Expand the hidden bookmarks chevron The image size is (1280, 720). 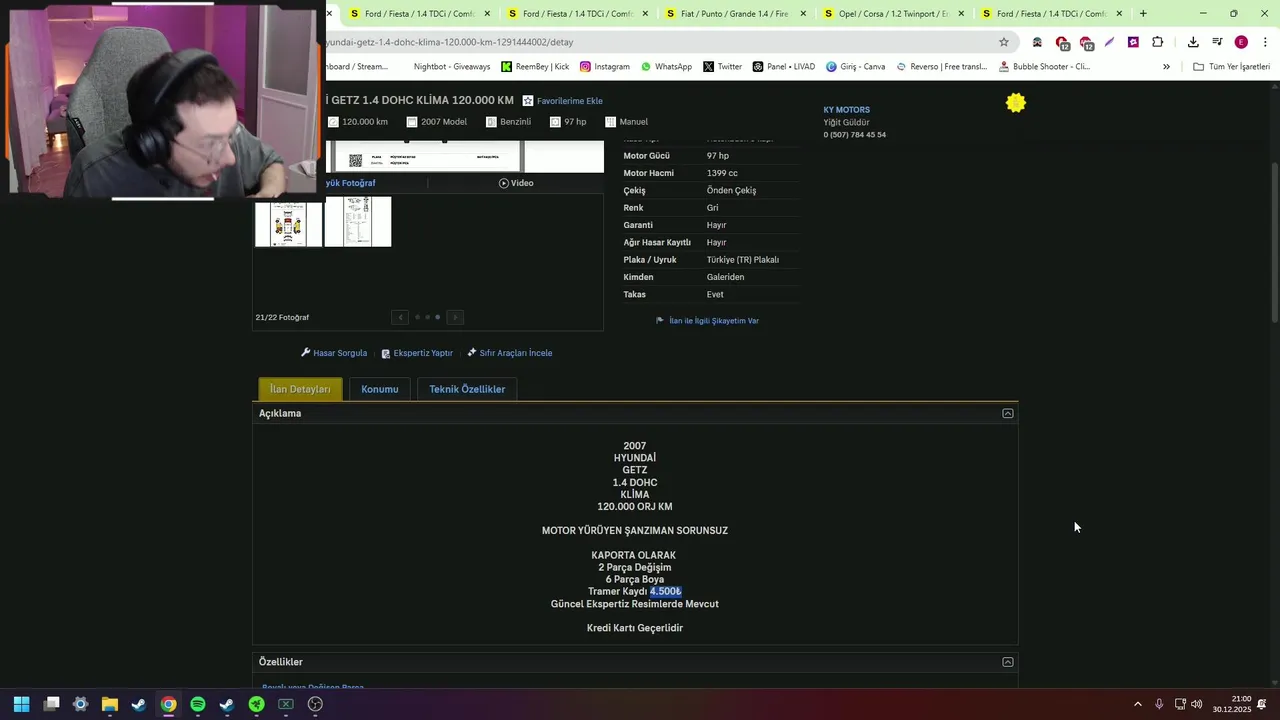click(x=1166, y=67)
